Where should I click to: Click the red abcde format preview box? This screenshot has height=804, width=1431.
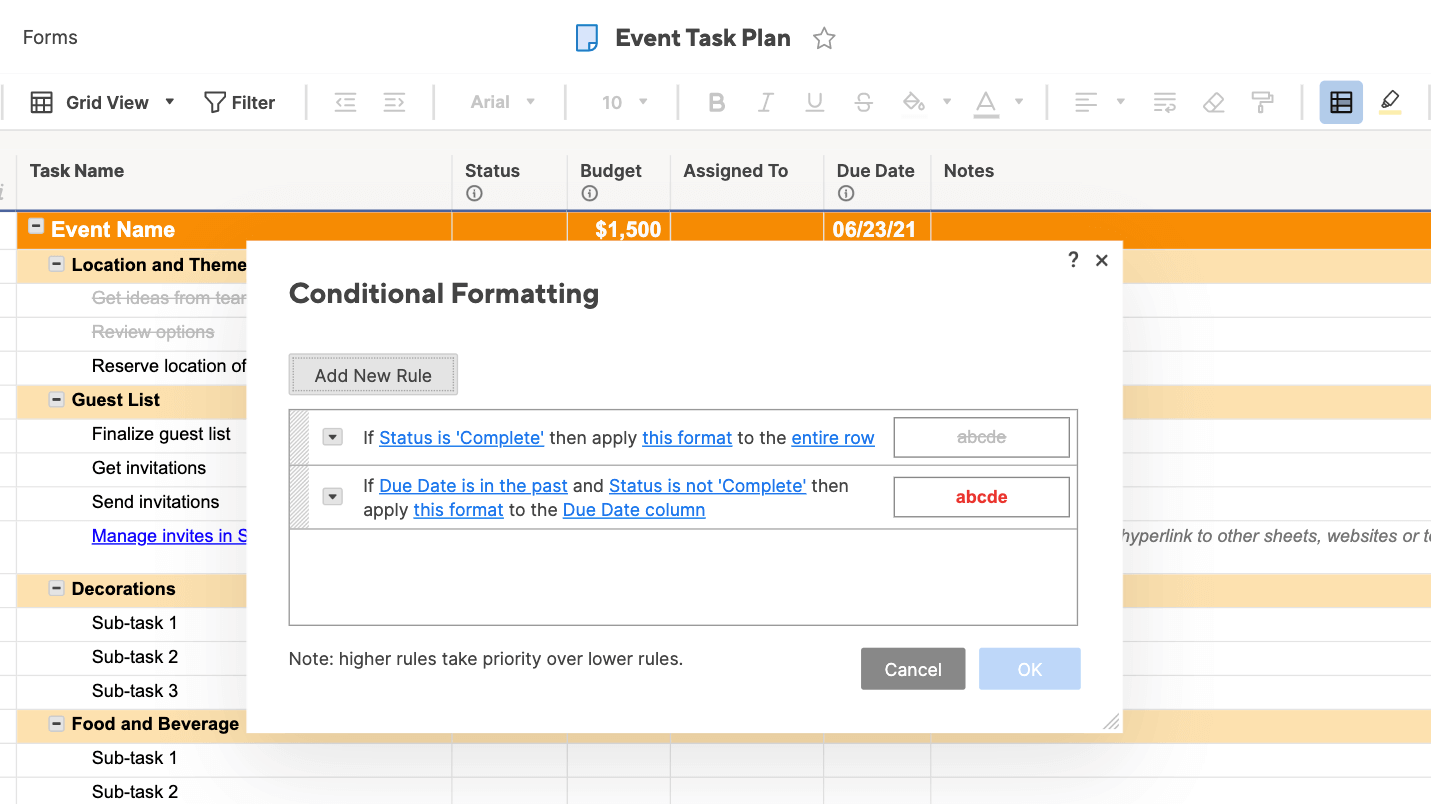point(981,497)
